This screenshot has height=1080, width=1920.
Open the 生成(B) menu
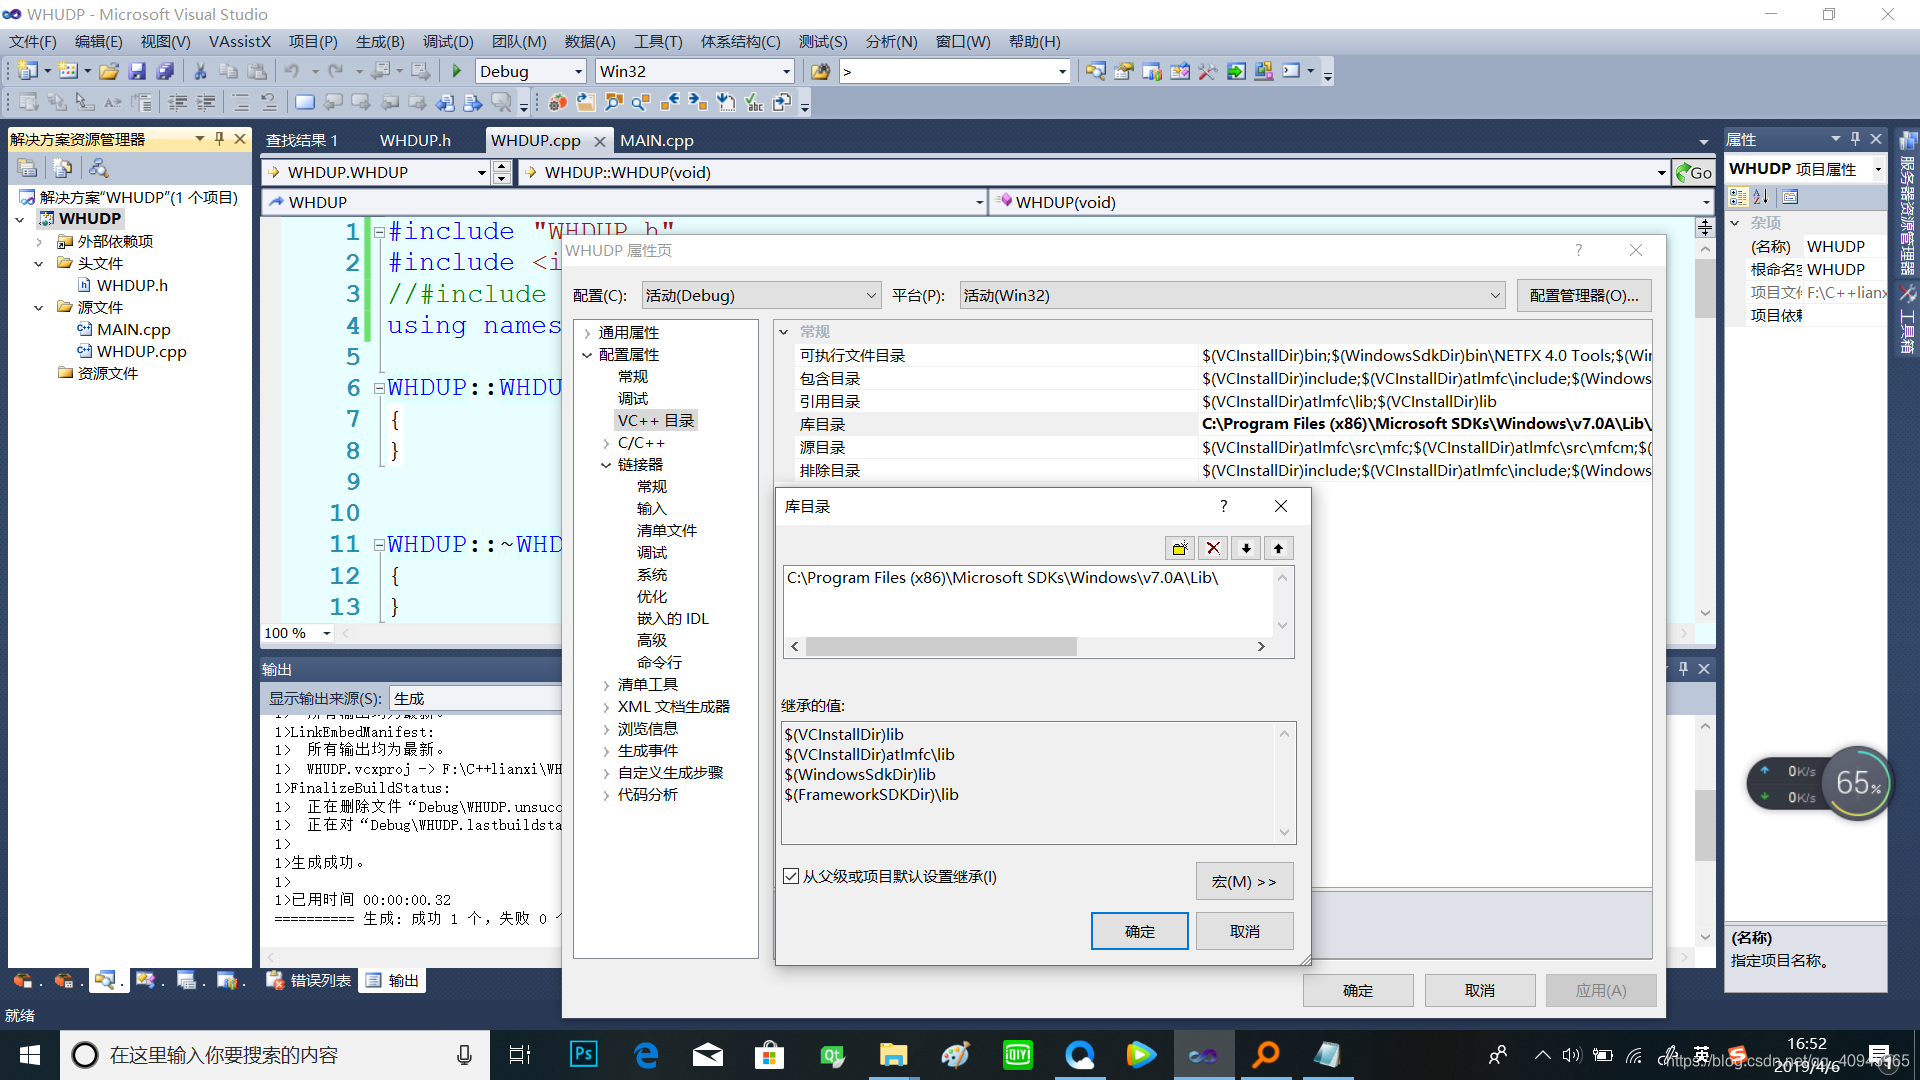(380, 41)
